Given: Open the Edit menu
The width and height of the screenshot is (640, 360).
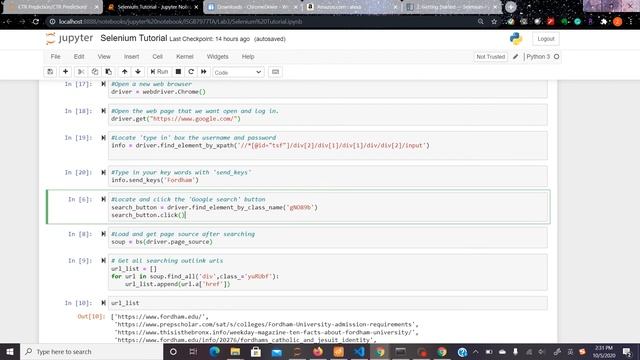Looking at the screenshot, I should tap(79, 57).
